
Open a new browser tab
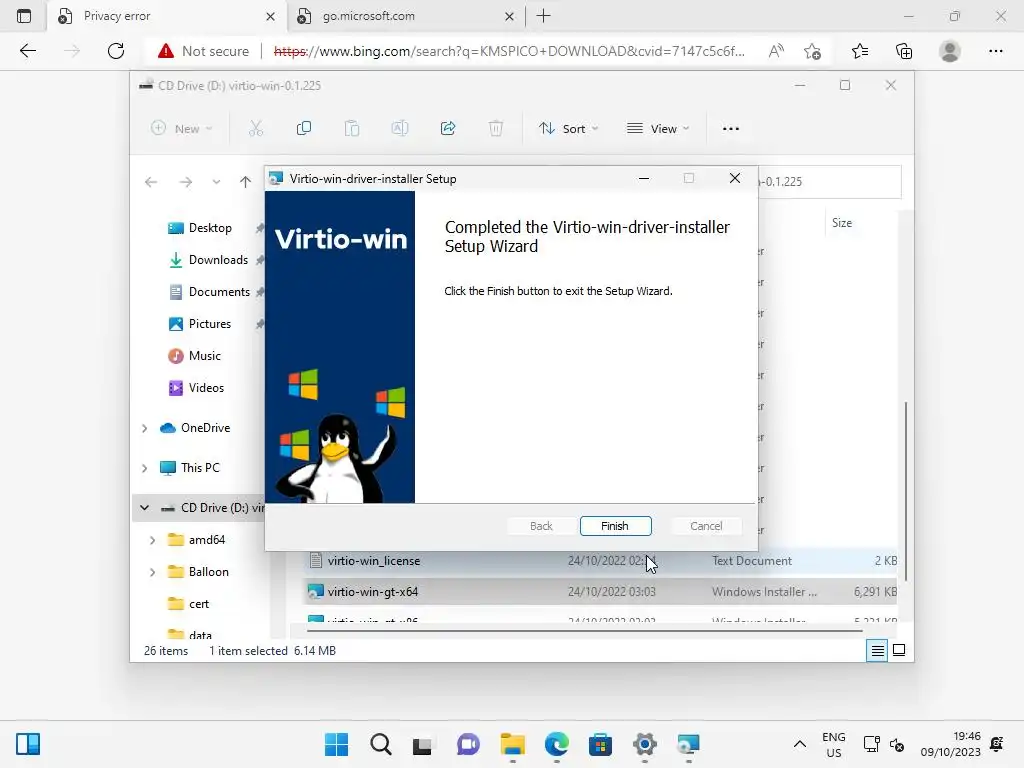click(543, 16)
